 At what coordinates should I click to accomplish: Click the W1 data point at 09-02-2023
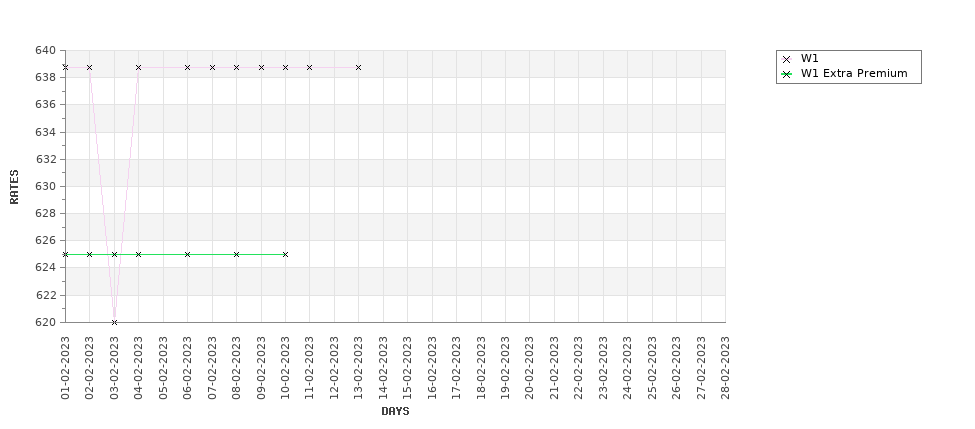tap(261, 67)
